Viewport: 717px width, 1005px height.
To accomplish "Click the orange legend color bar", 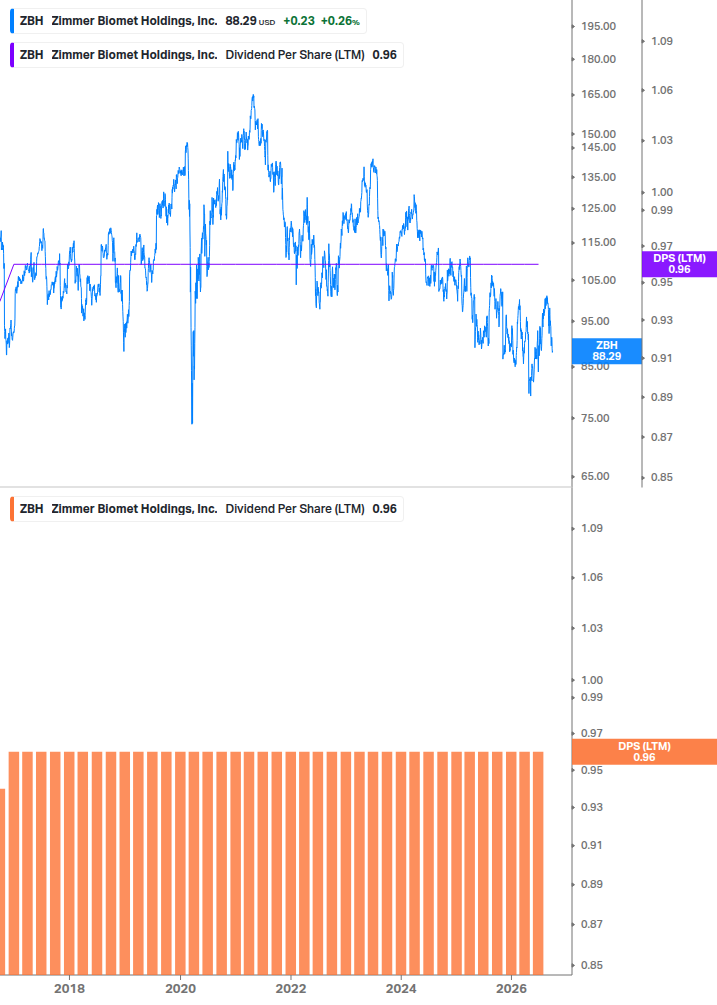I will tap(12, 509).
